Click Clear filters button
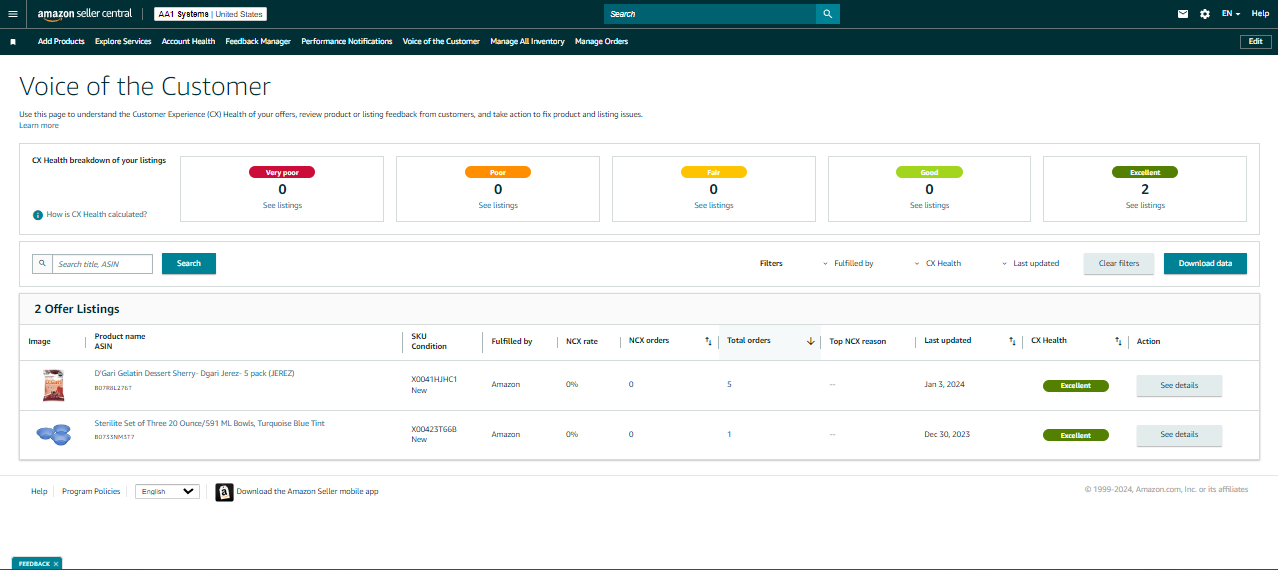Image resolution: width=1278 pixels, height=570 pixels. coord(1119,264)
